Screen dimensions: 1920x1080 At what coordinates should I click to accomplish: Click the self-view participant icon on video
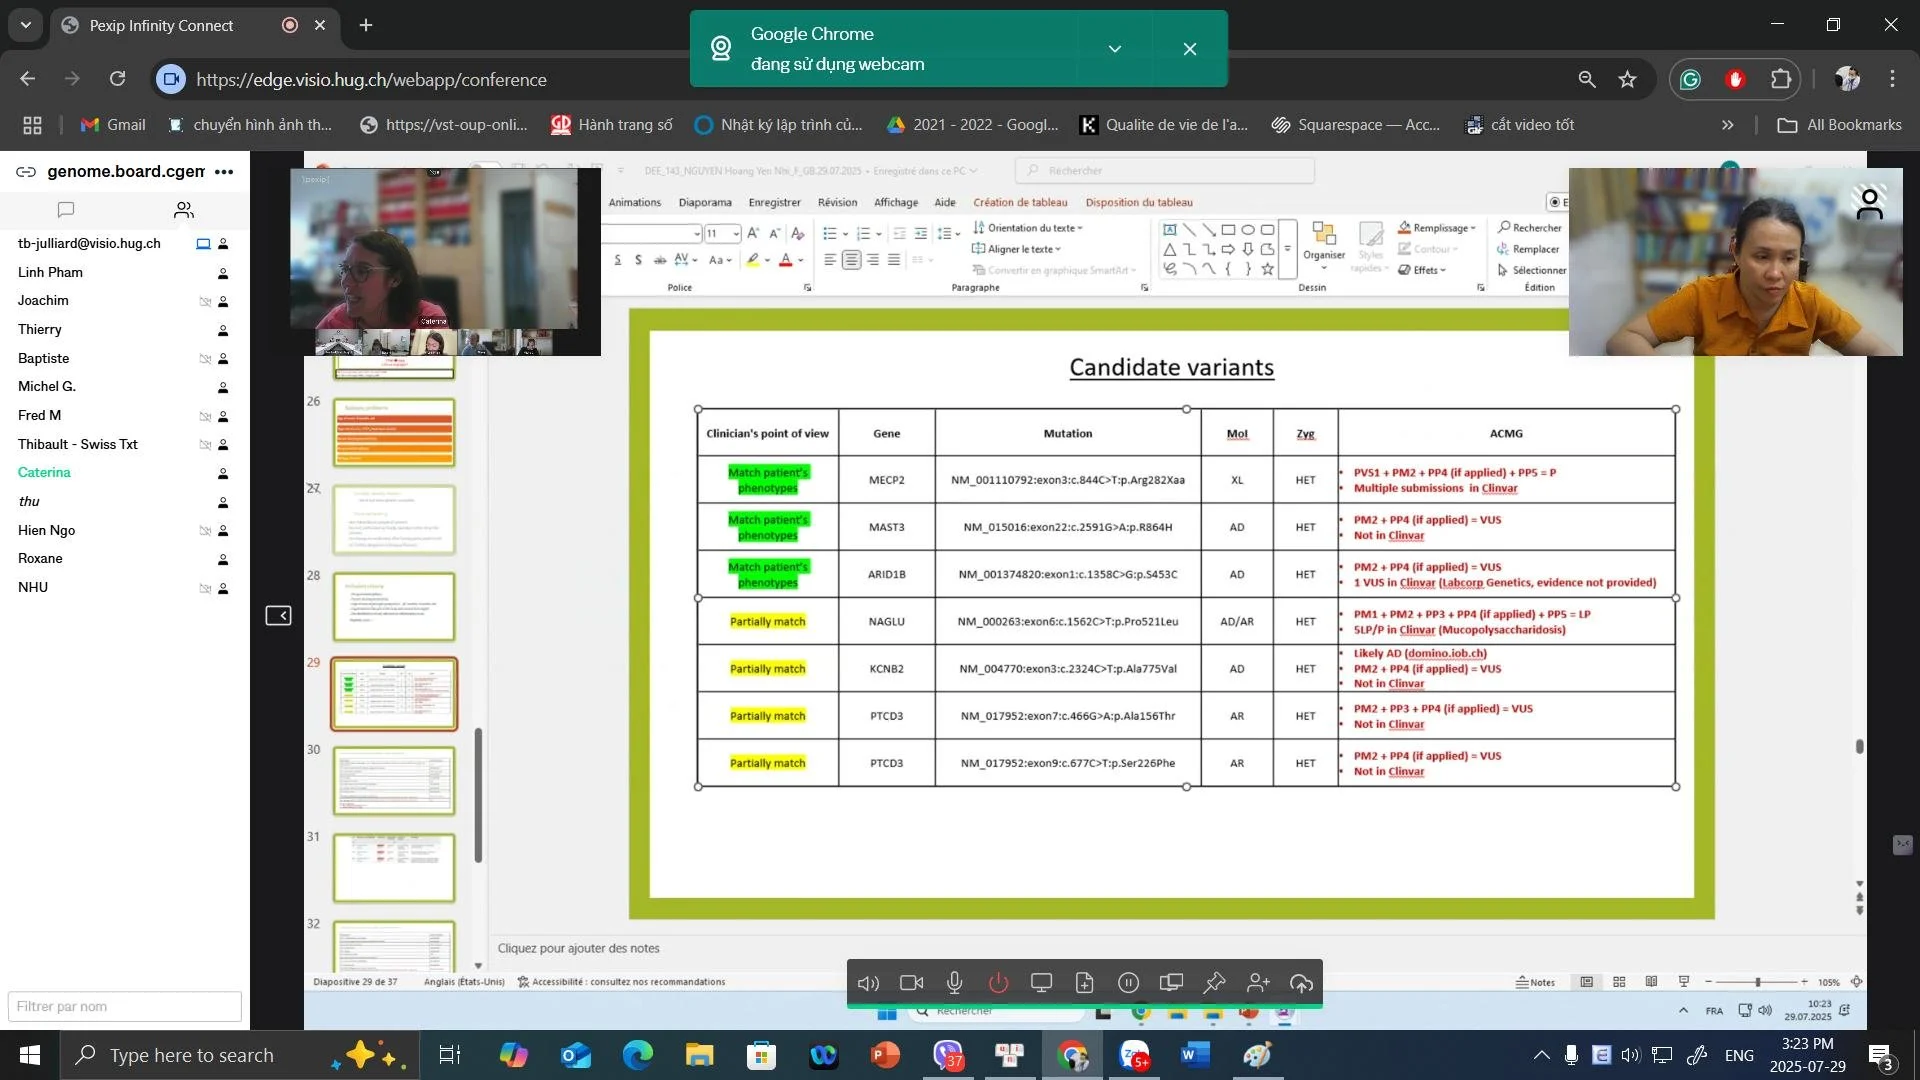tap(1869, 203)
